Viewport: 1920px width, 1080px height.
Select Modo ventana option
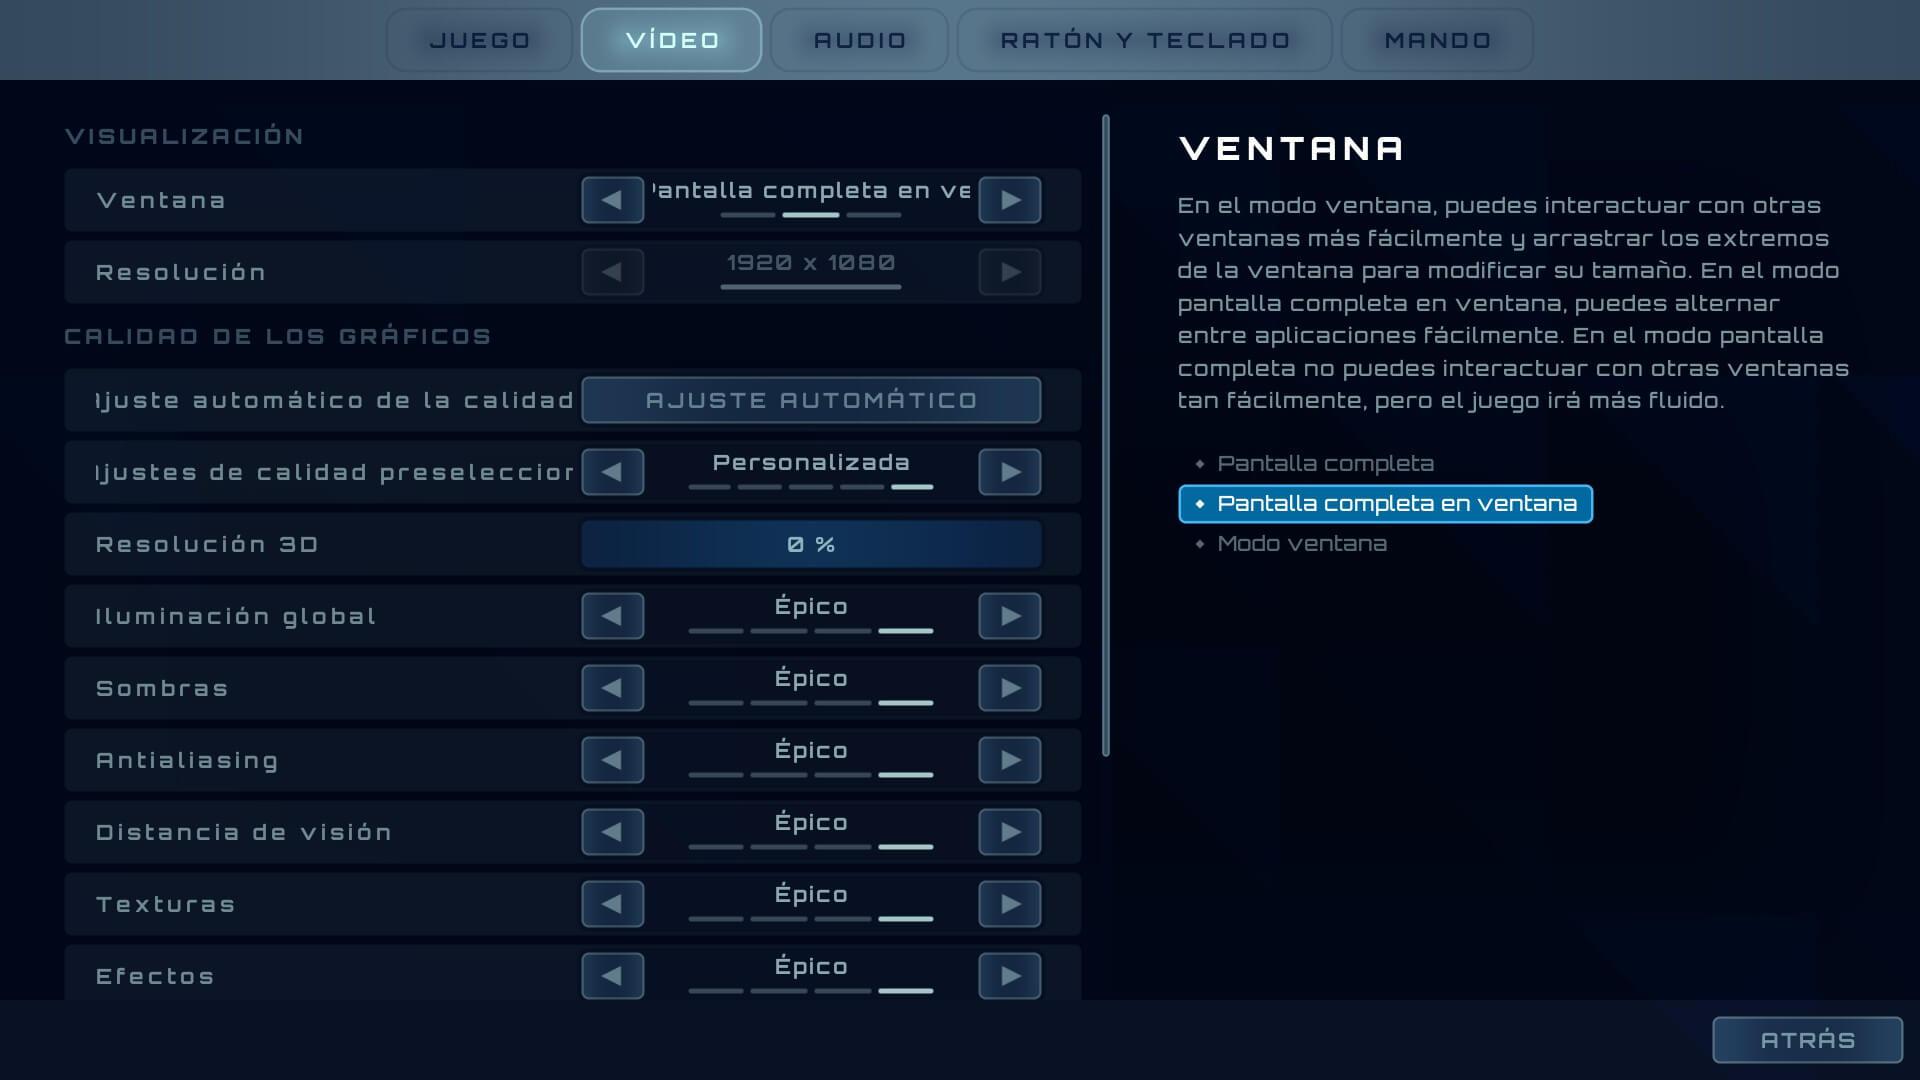1301,544
